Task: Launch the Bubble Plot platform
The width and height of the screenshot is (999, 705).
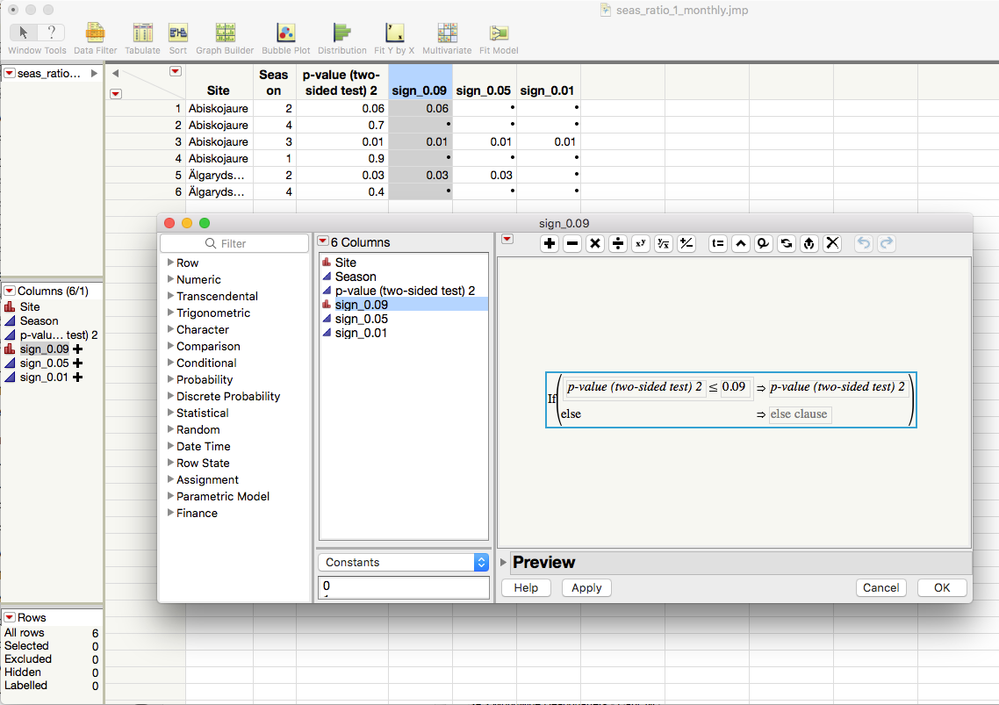Action: 285,38
